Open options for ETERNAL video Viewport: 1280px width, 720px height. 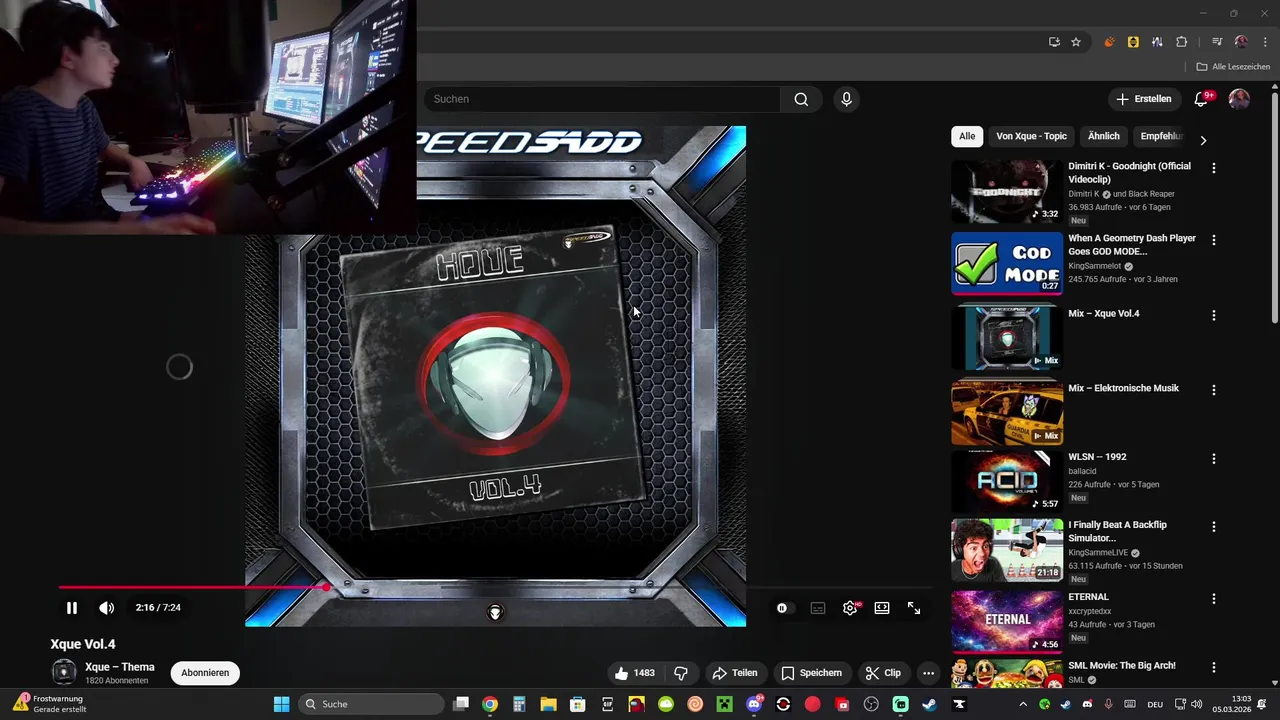click(1214, 599)
